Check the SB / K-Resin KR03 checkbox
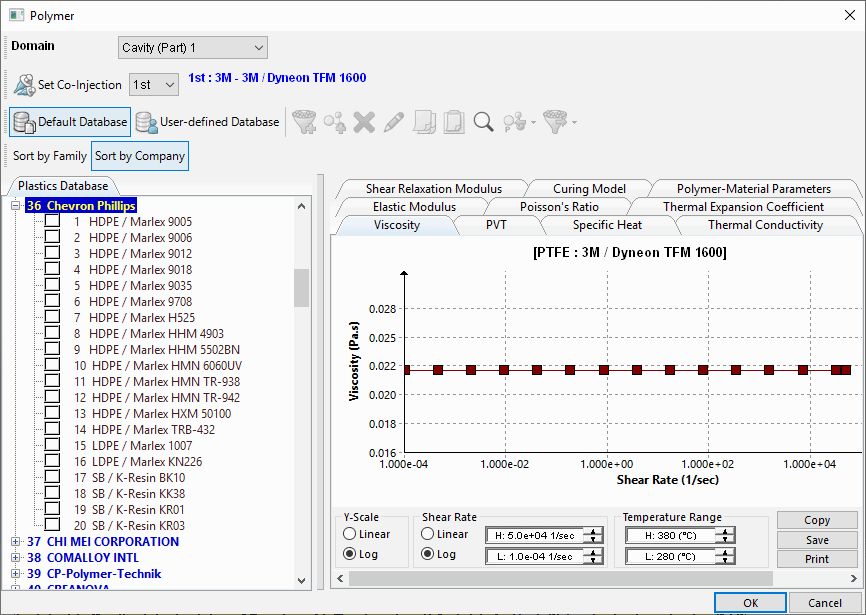The image size is (866, 615). tap(52, 525)
